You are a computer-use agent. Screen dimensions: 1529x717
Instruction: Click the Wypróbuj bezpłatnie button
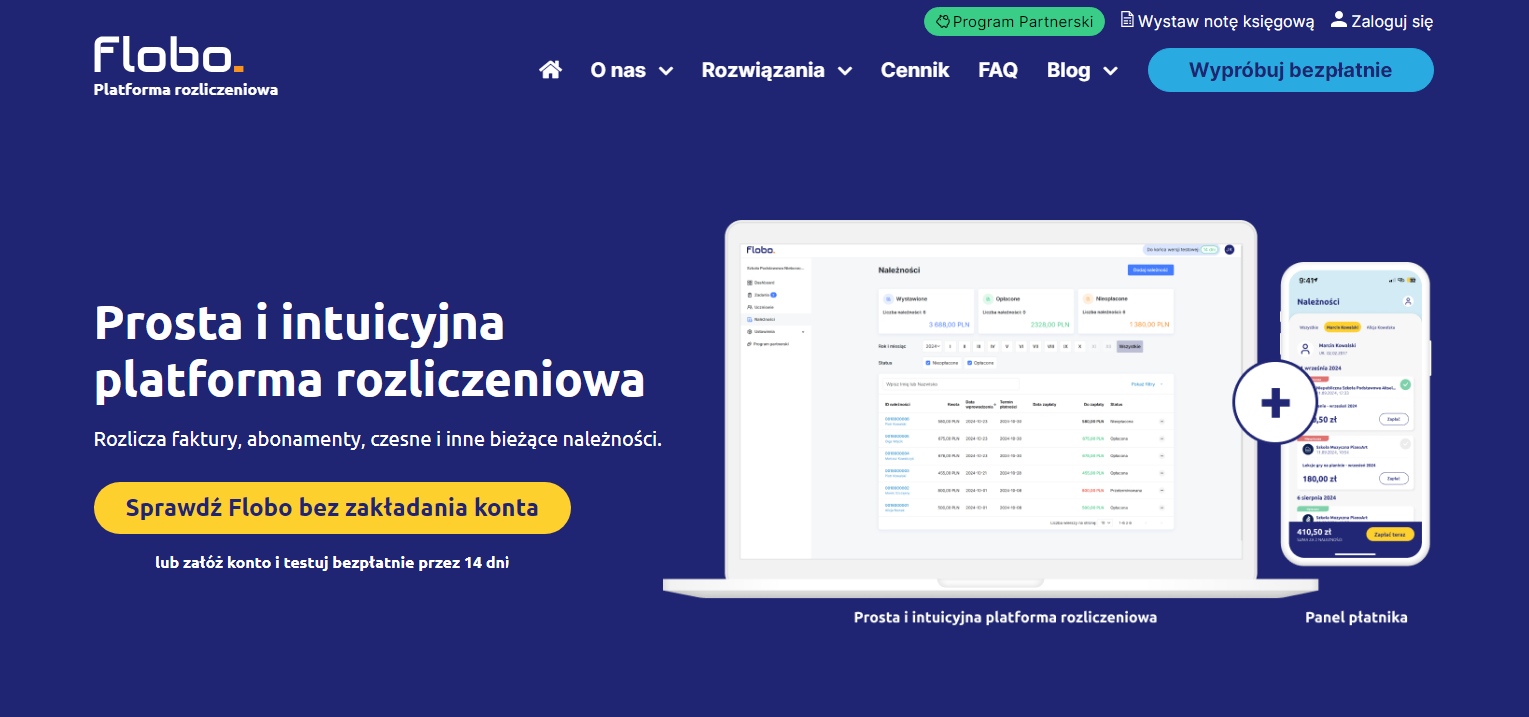(1290, 70)
